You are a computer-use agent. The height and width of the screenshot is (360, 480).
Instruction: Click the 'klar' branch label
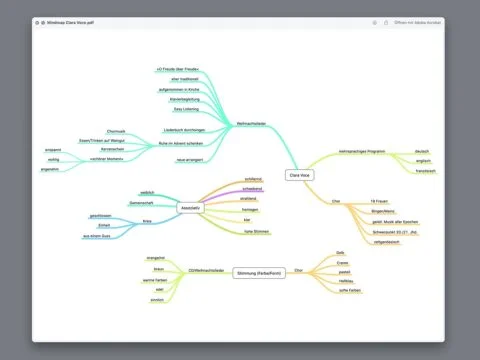(247, 220)
